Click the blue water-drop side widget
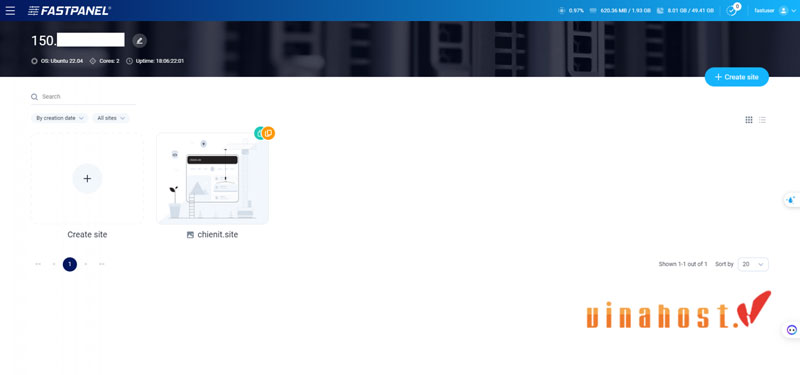This screenshot has width=800, height=375. (x=791, y=200)
